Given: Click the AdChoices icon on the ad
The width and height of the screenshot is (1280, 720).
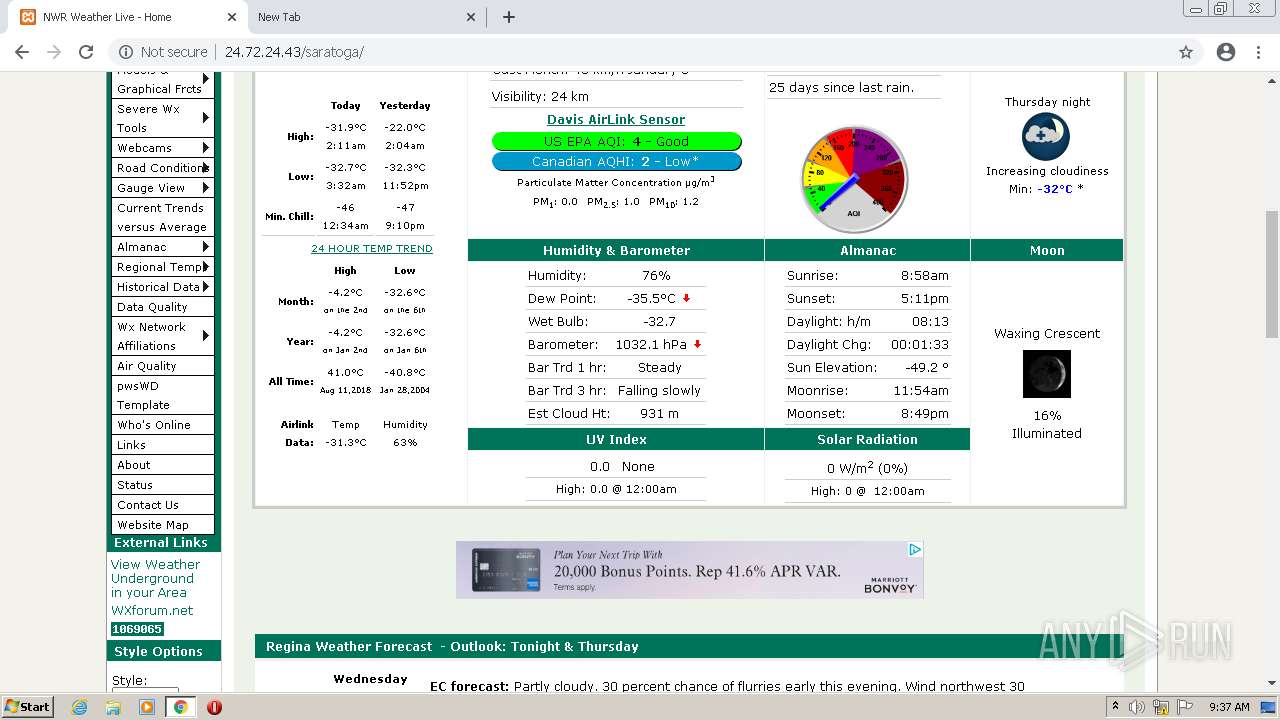Looking at the screenshot, I should point(915,549).
